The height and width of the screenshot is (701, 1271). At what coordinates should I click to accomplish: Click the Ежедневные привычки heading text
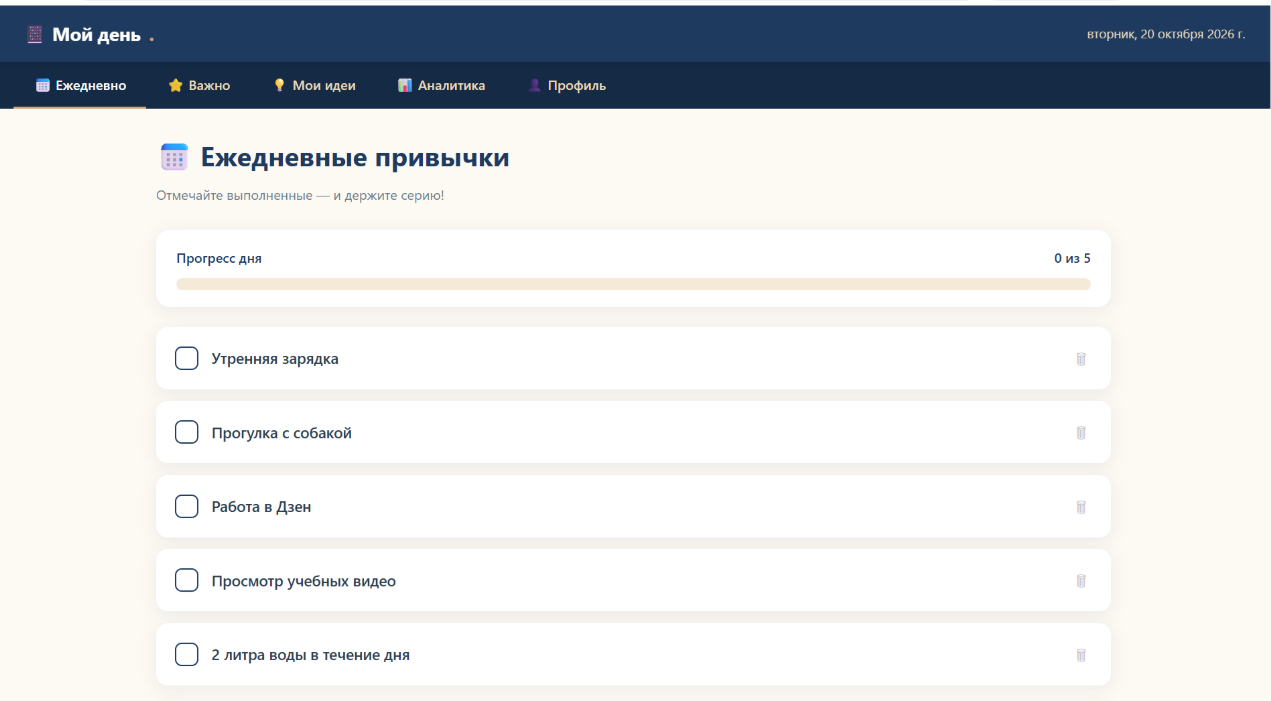(355, 157)
